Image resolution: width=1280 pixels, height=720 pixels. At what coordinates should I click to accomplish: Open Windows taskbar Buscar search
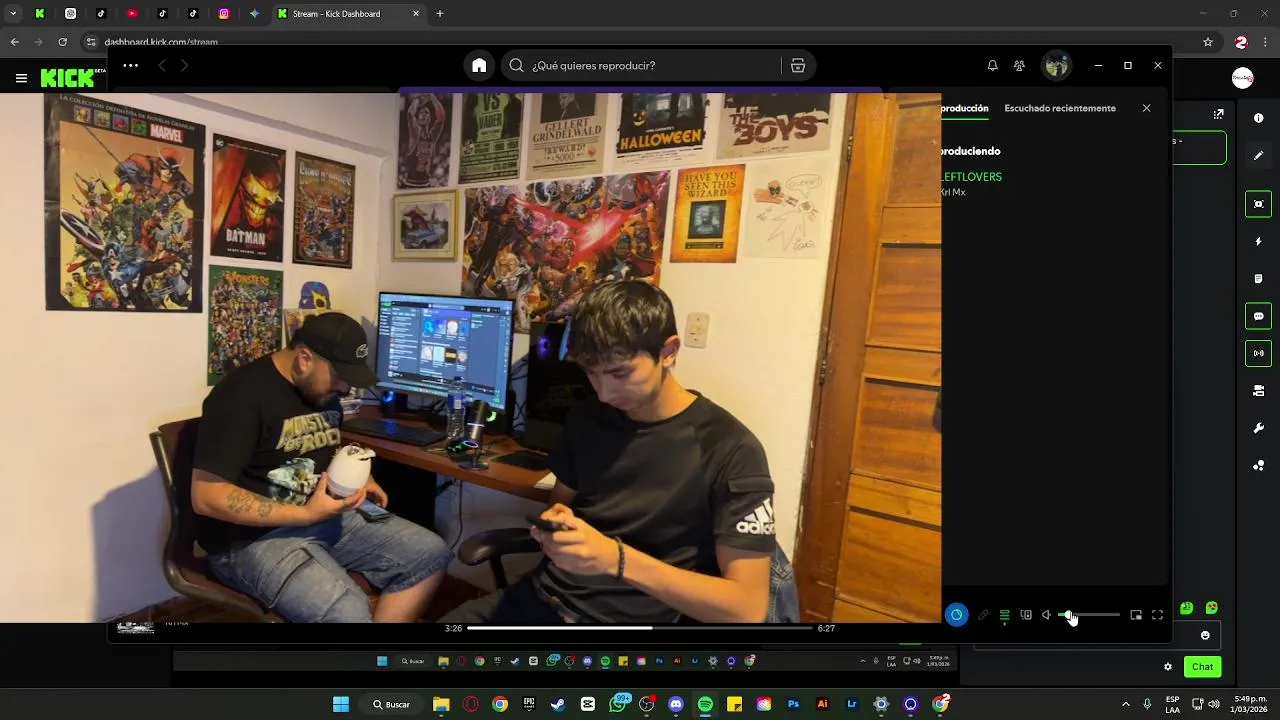(392, 704)
